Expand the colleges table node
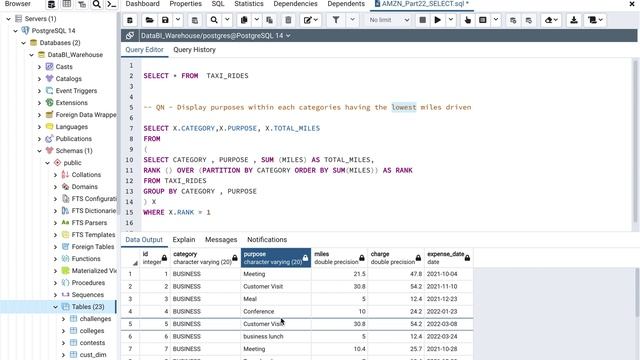Image resolution: width=640 pixels, height=360 pixels. [63, 331]
